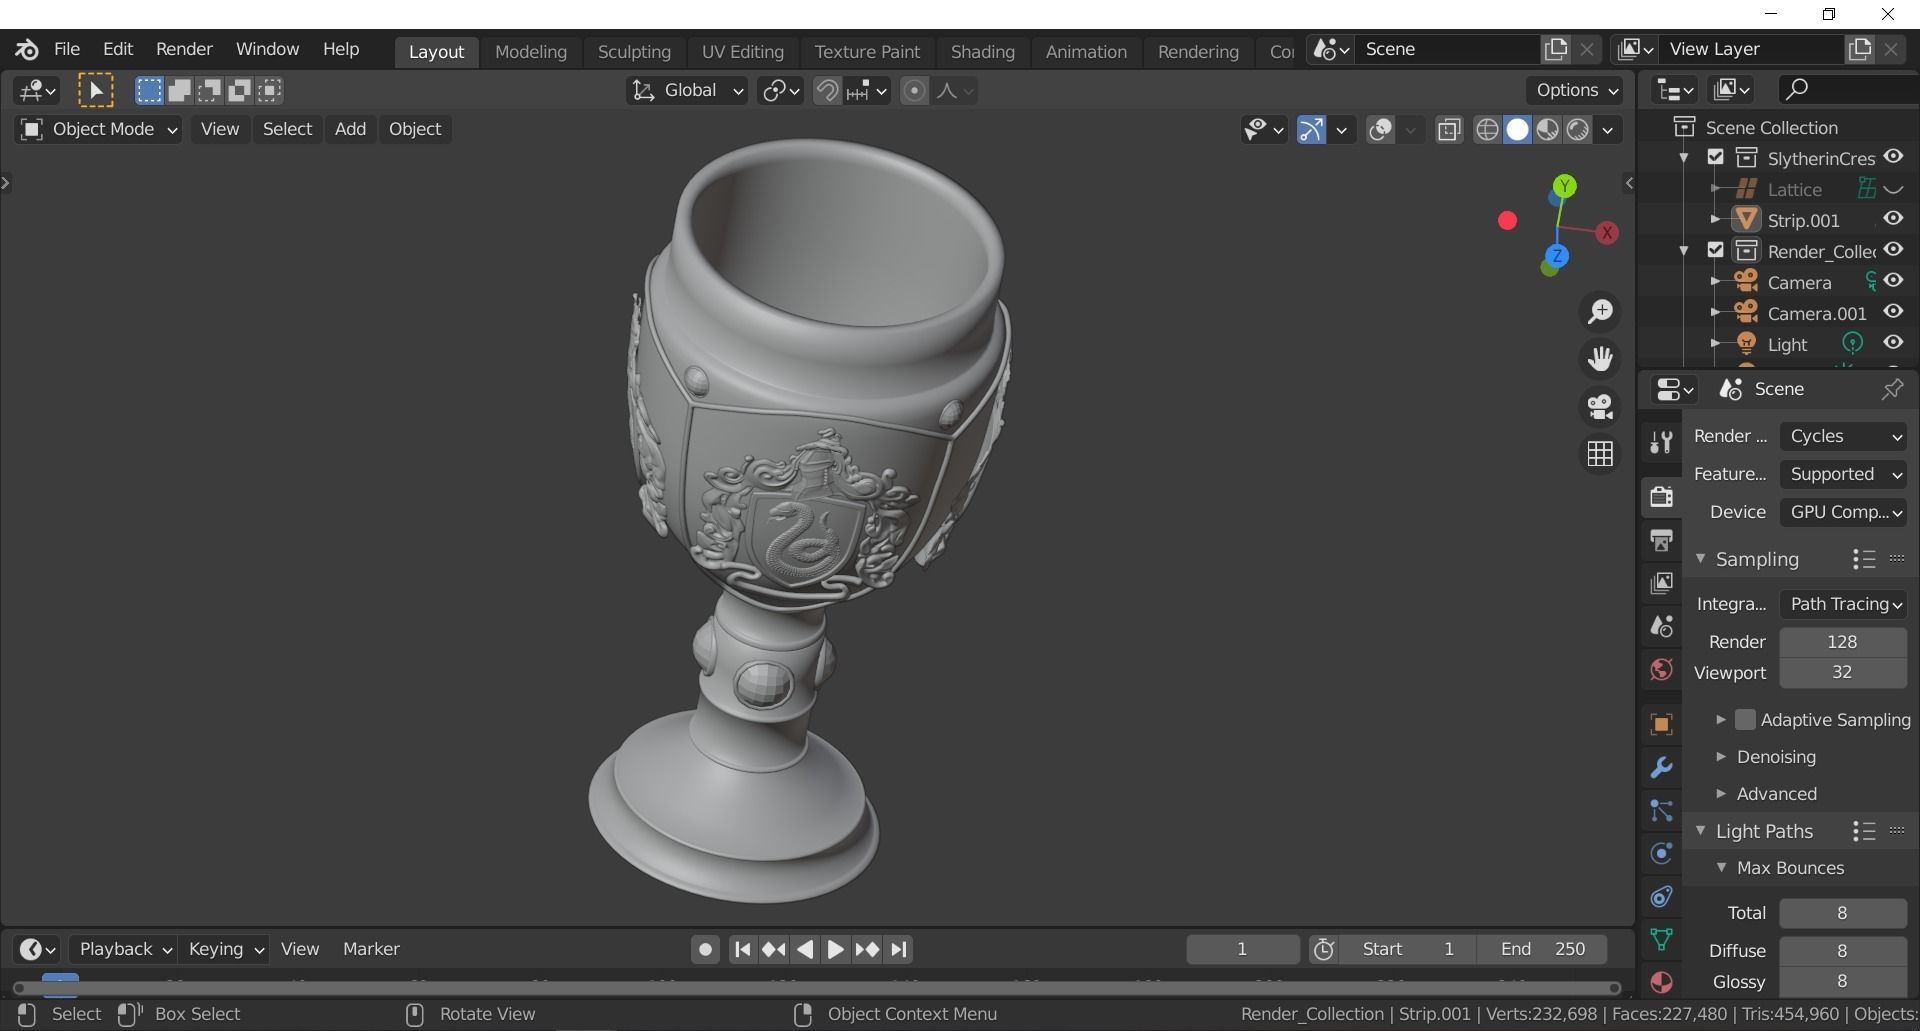The height and width of the screenshot is (1031, 1920).
Task: Switch to the Shading workspace tab
Action: 982,52
